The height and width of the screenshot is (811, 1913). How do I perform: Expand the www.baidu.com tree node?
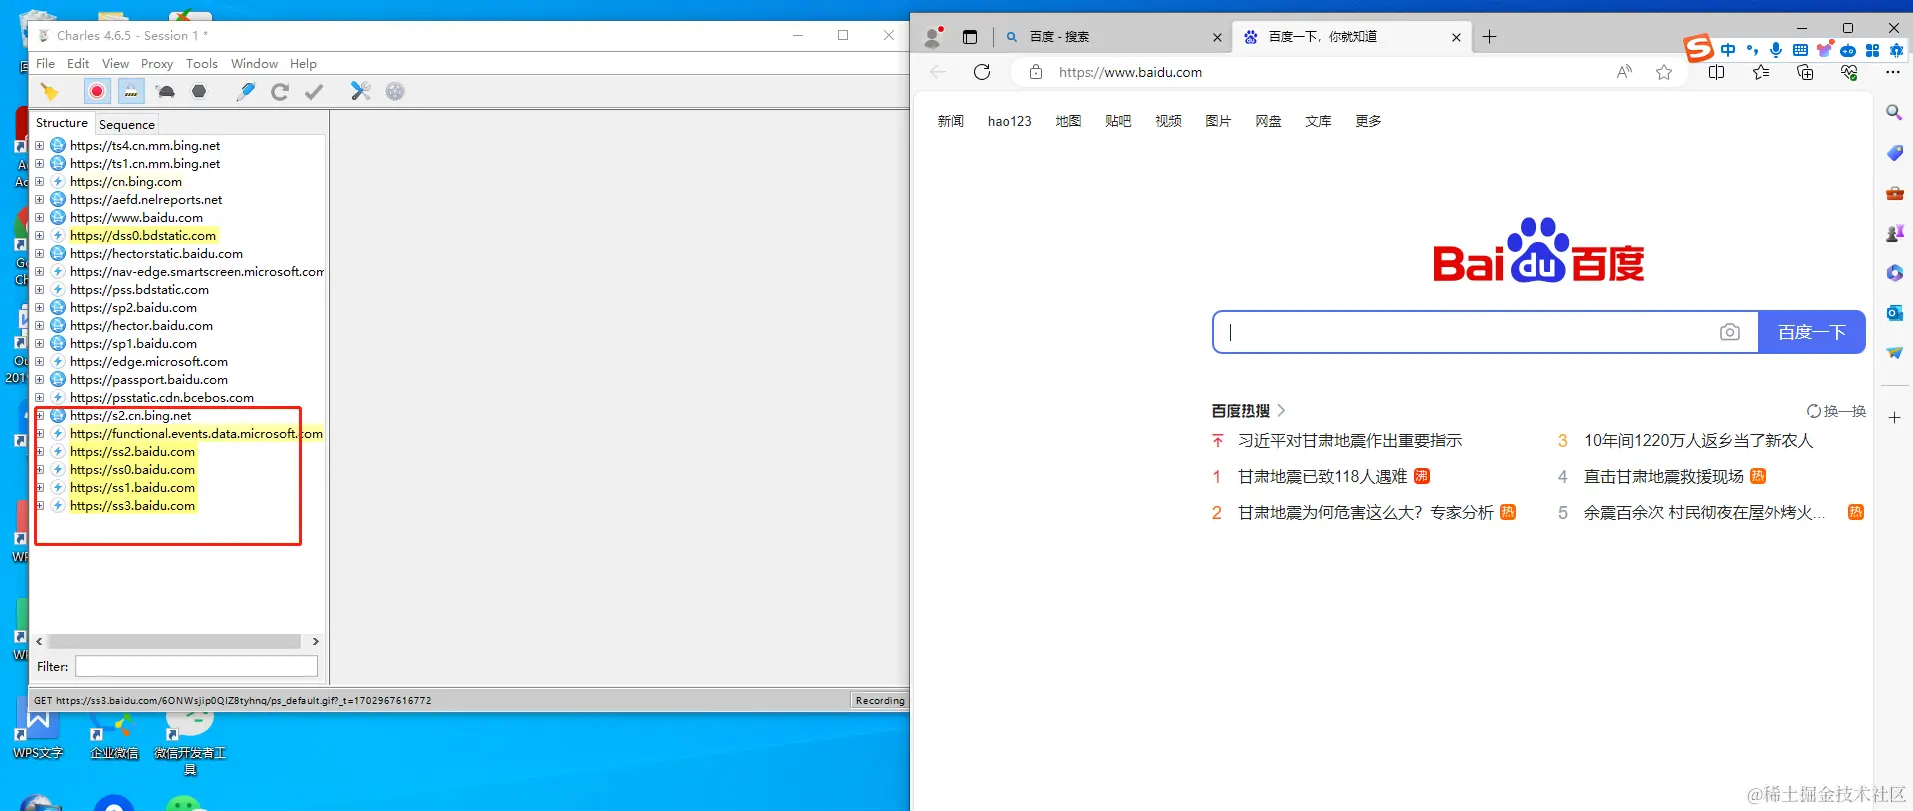pyautogui.click(x=40, y=218)
